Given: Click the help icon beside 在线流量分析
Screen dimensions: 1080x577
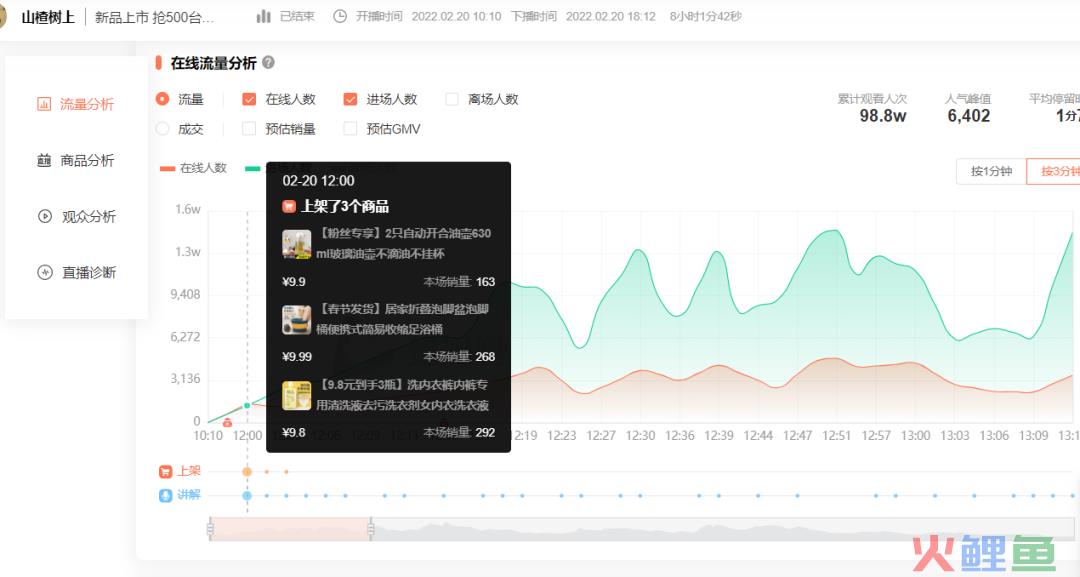Looking at the screenshot, I should [x=269, y=63].
